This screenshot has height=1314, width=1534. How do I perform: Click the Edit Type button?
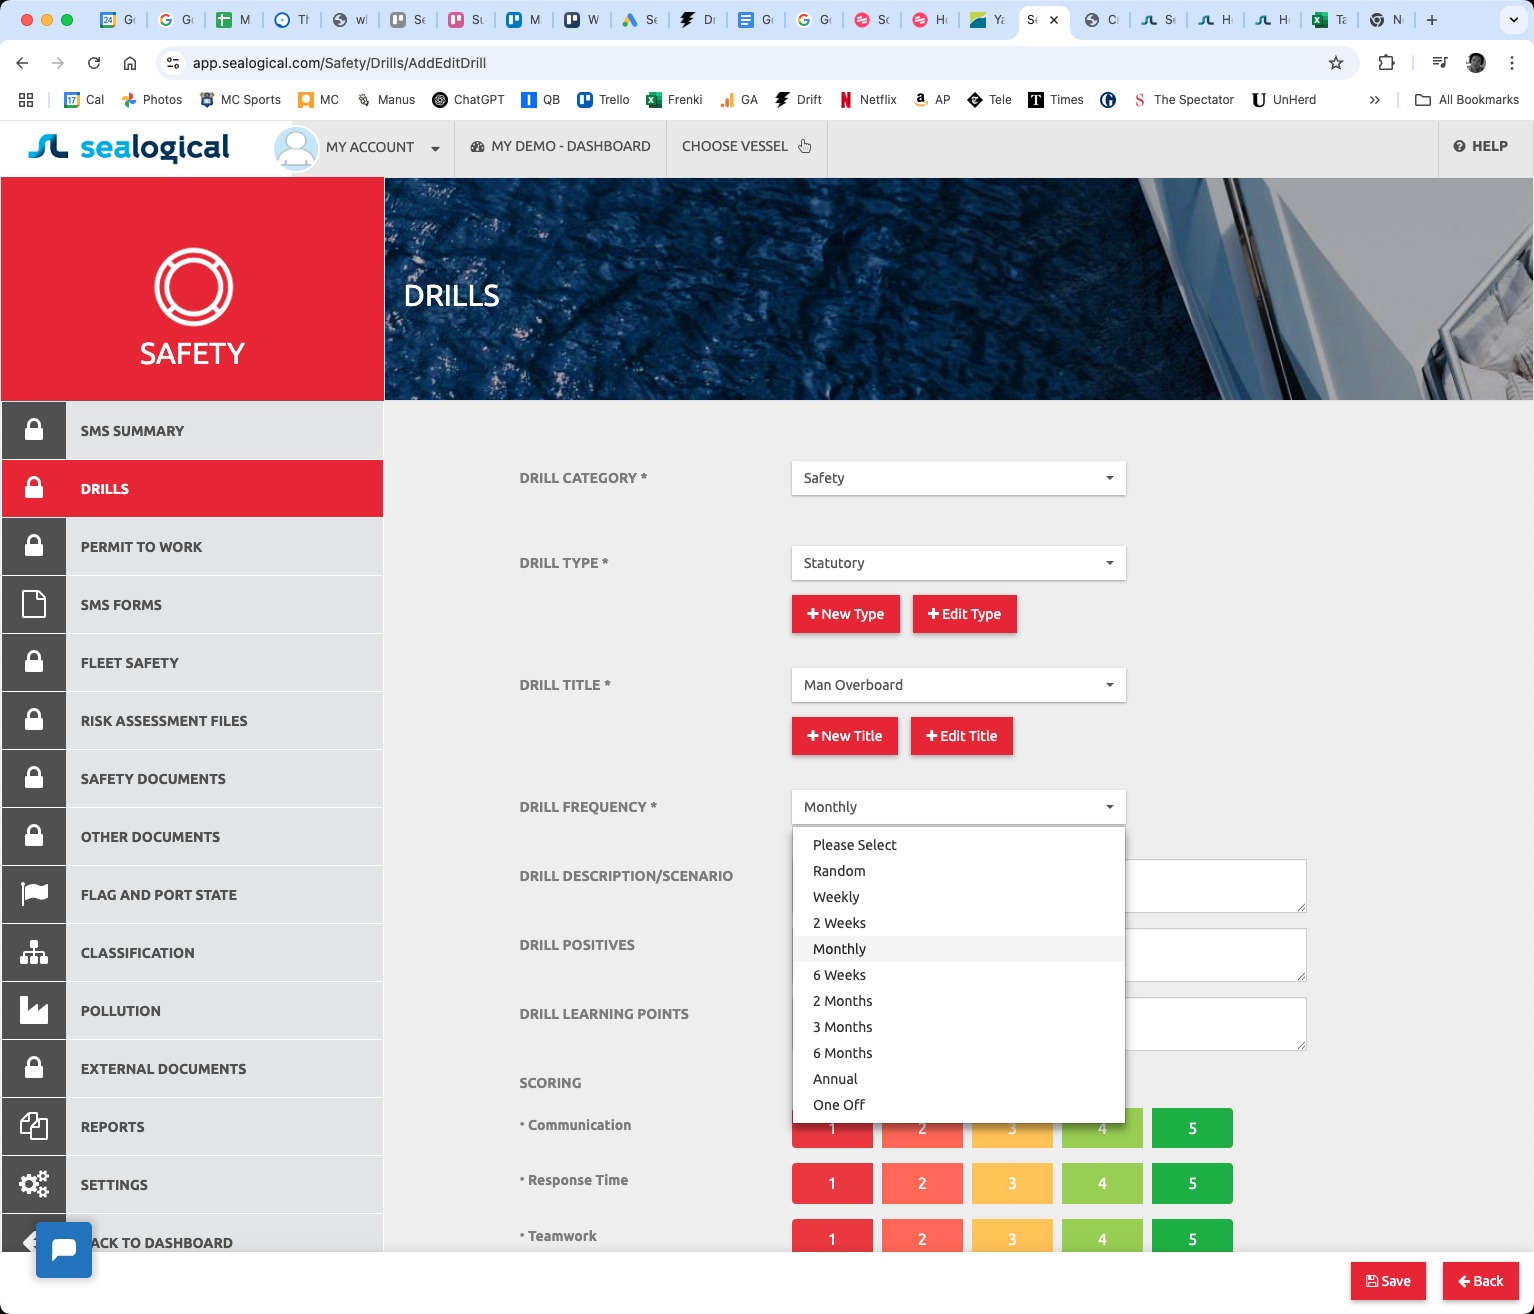(964, 614)
